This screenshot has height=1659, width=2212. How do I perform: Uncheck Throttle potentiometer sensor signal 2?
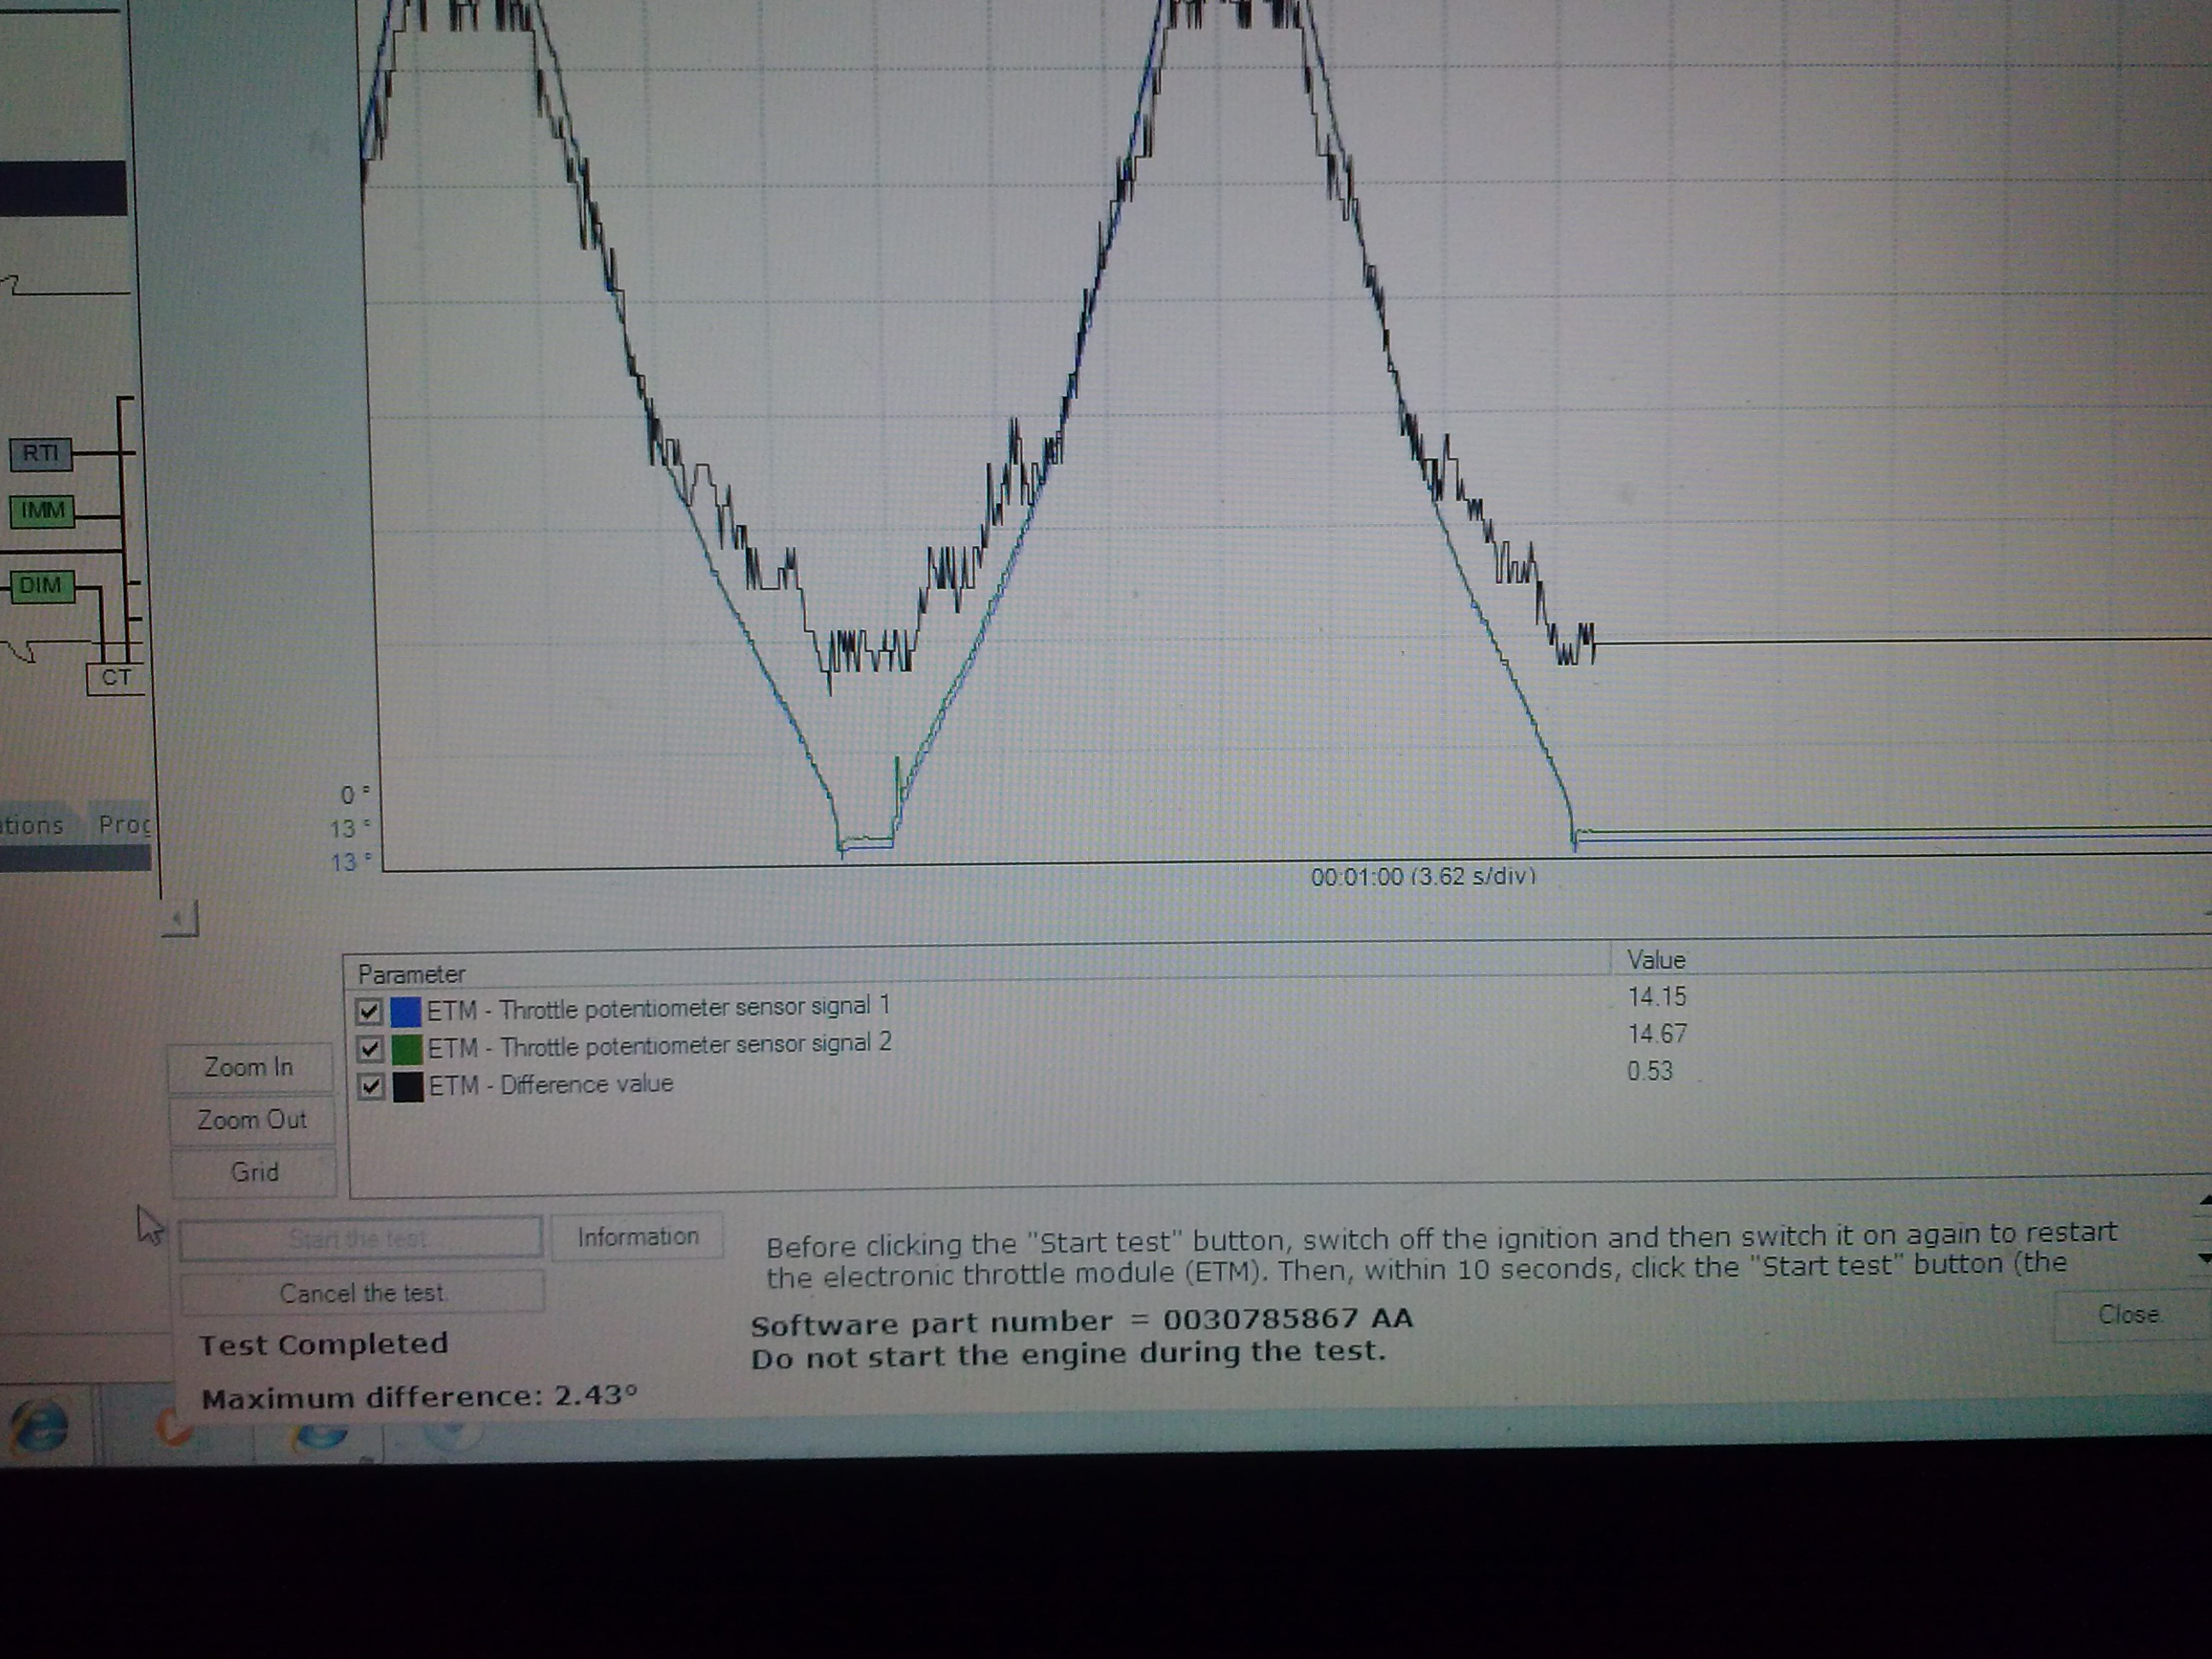coord(370,1049)
